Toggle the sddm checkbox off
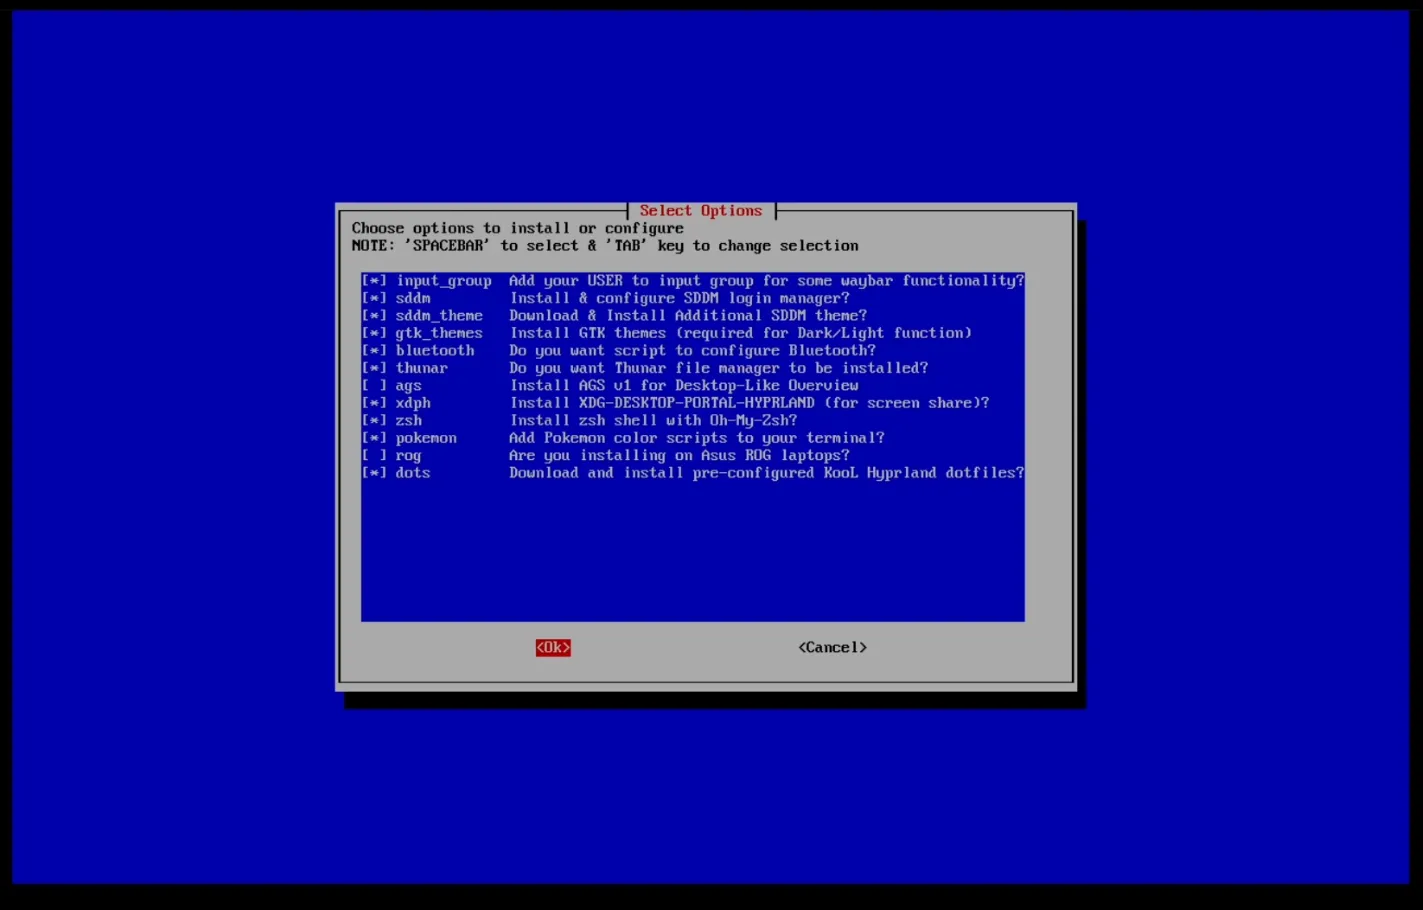The width and height of the screenshot is (1423, 910). (x=374, y=298)
